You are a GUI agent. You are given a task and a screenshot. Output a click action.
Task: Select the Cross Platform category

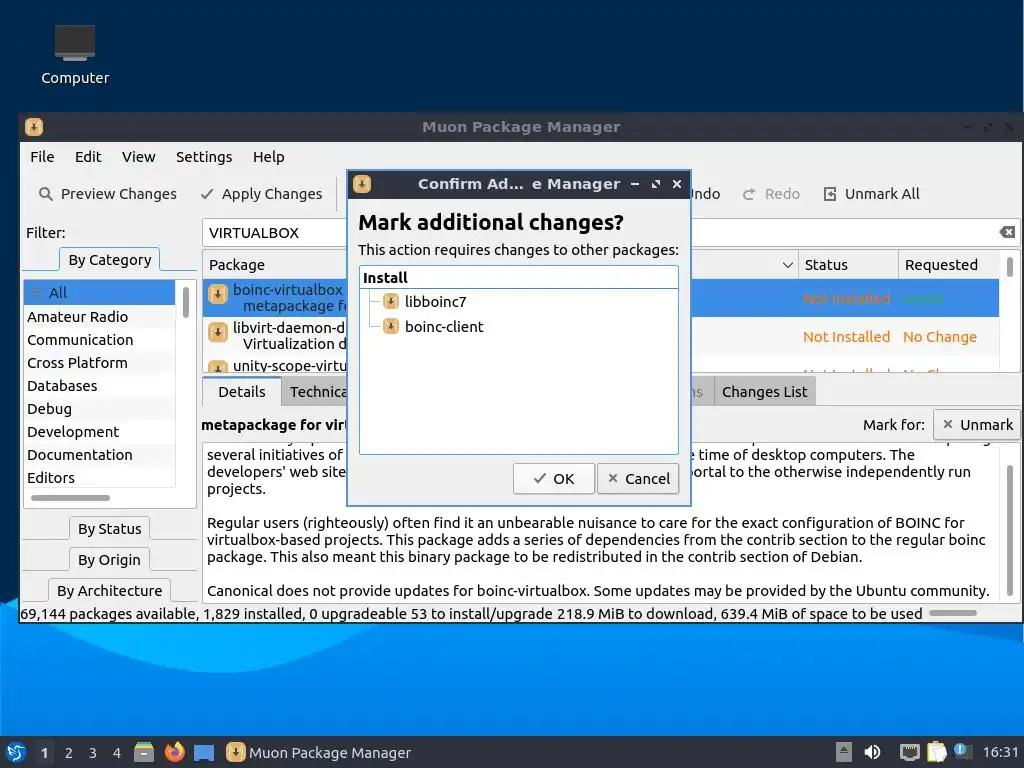(99, 362)
